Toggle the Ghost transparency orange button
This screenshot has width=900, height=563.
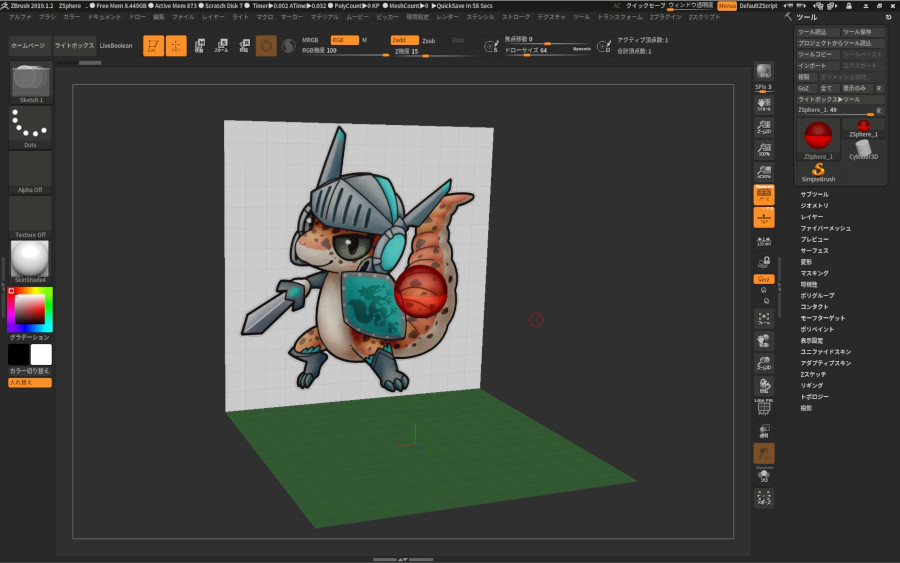[764, 453]
